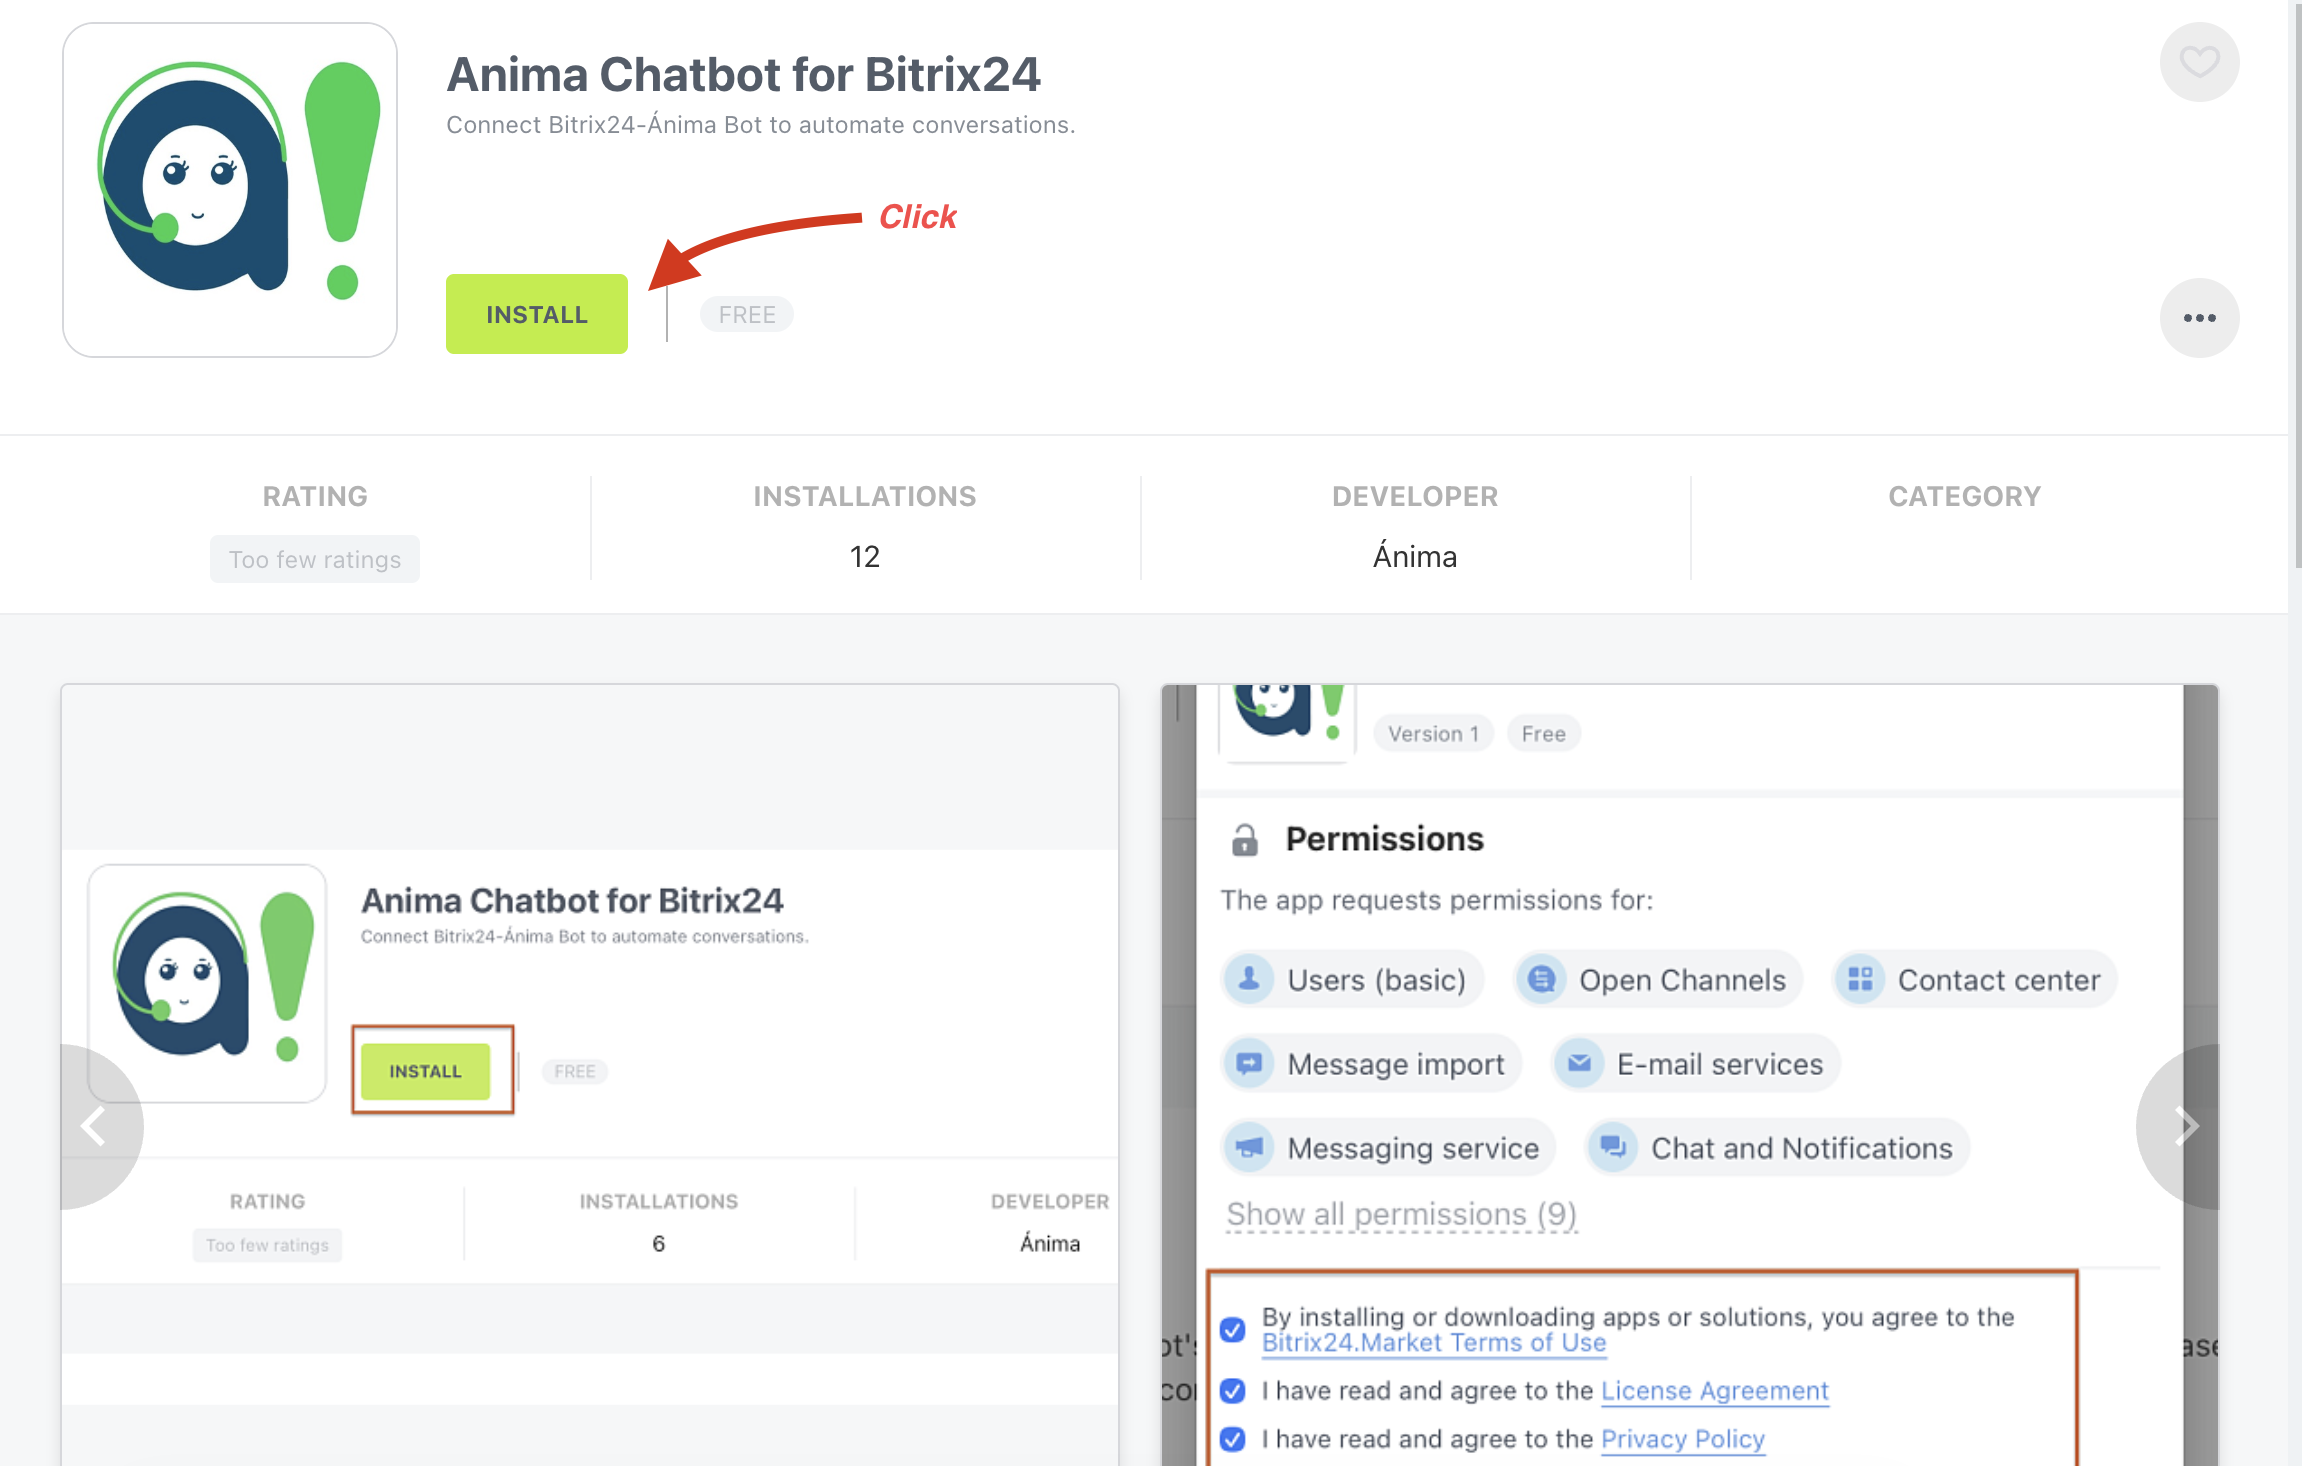
Task: Toggle the Bitrix24.Market Terms of Use checkbox
Action: 1233,1329
